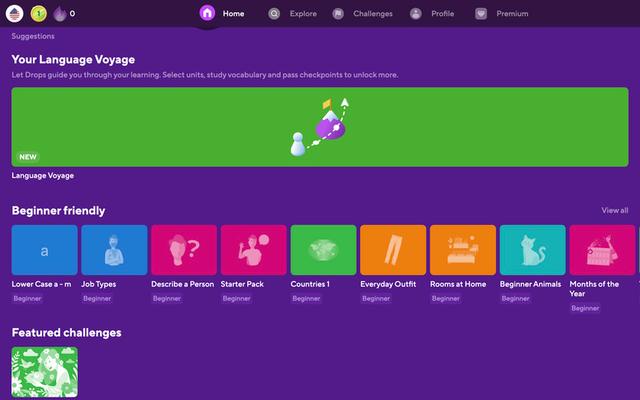Open the green Language Voyage banner
The height and width of the screenshot is (400, 640).
pyautogui.click(x=320, y=127)
